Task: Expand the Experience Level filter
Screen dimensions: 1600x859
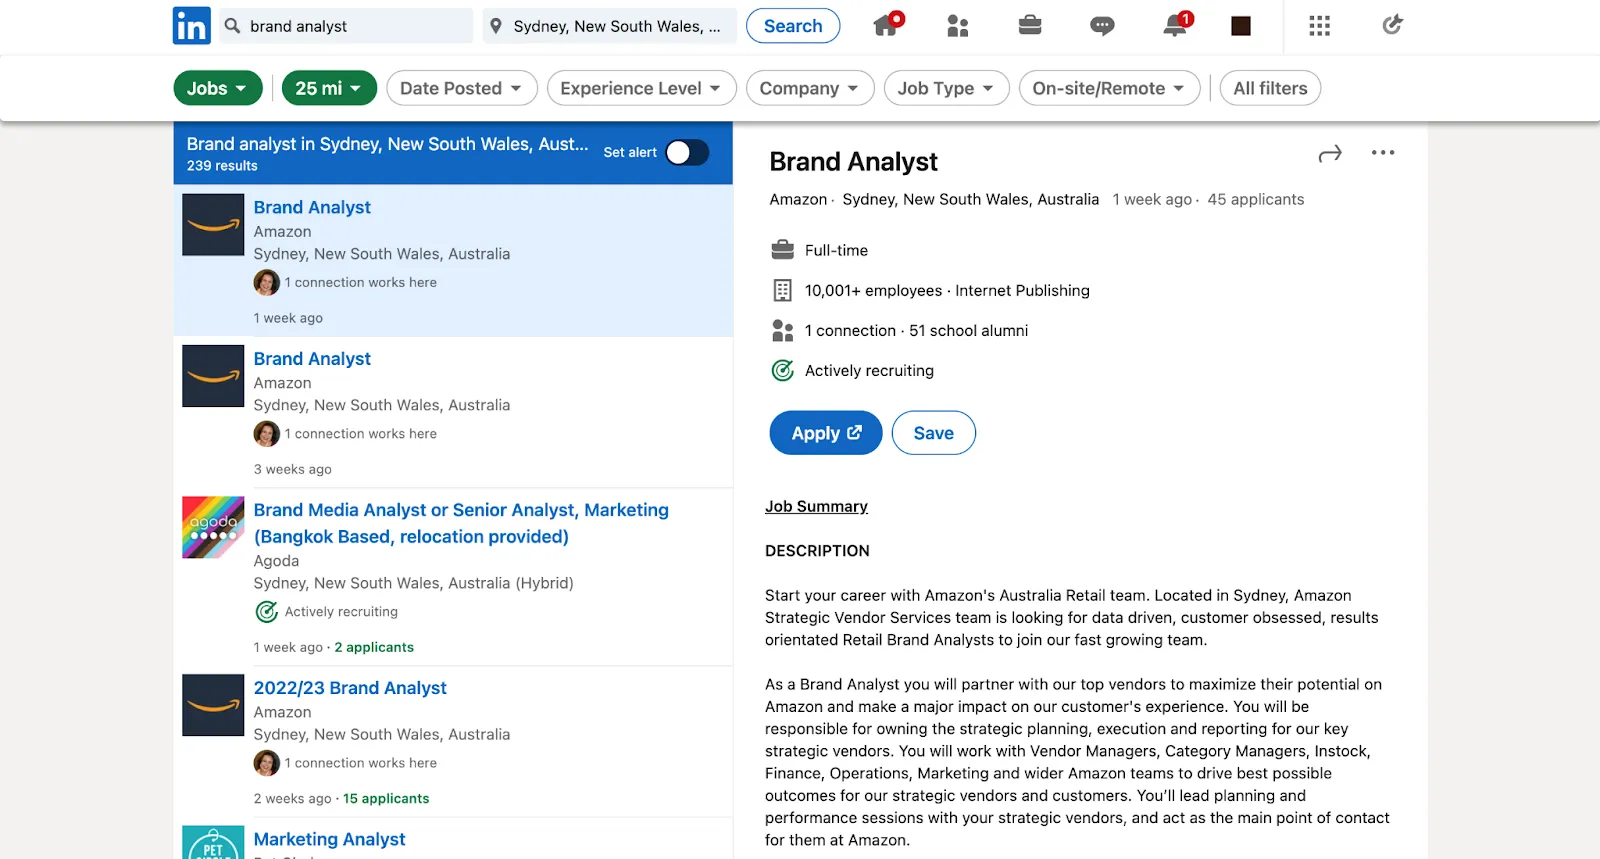Action: (x=641, y=88)
